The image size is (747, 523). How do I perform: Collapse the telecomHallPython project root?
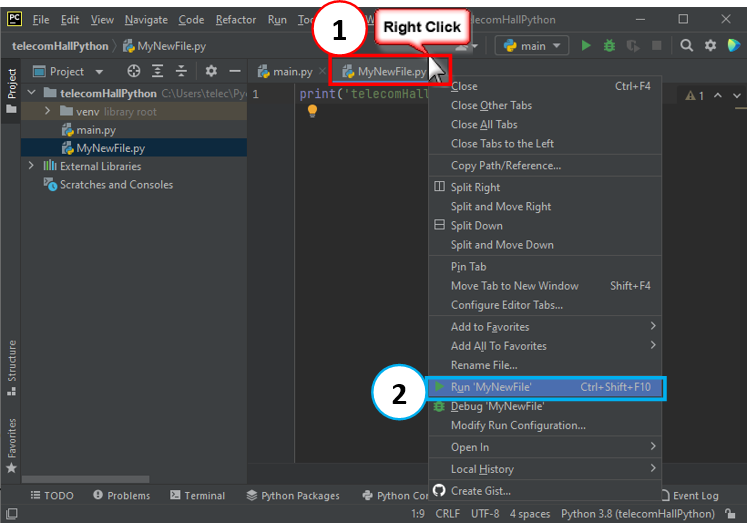(31, 92)
